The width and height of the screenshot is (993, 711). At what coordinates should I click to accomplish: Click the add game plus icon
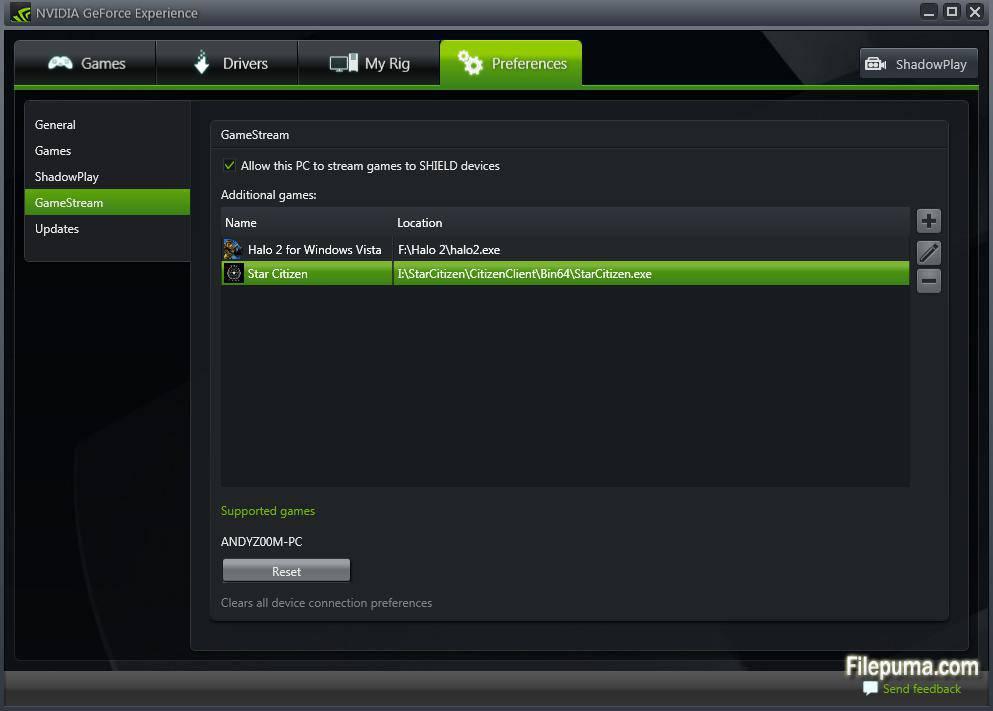coord(928,221)
